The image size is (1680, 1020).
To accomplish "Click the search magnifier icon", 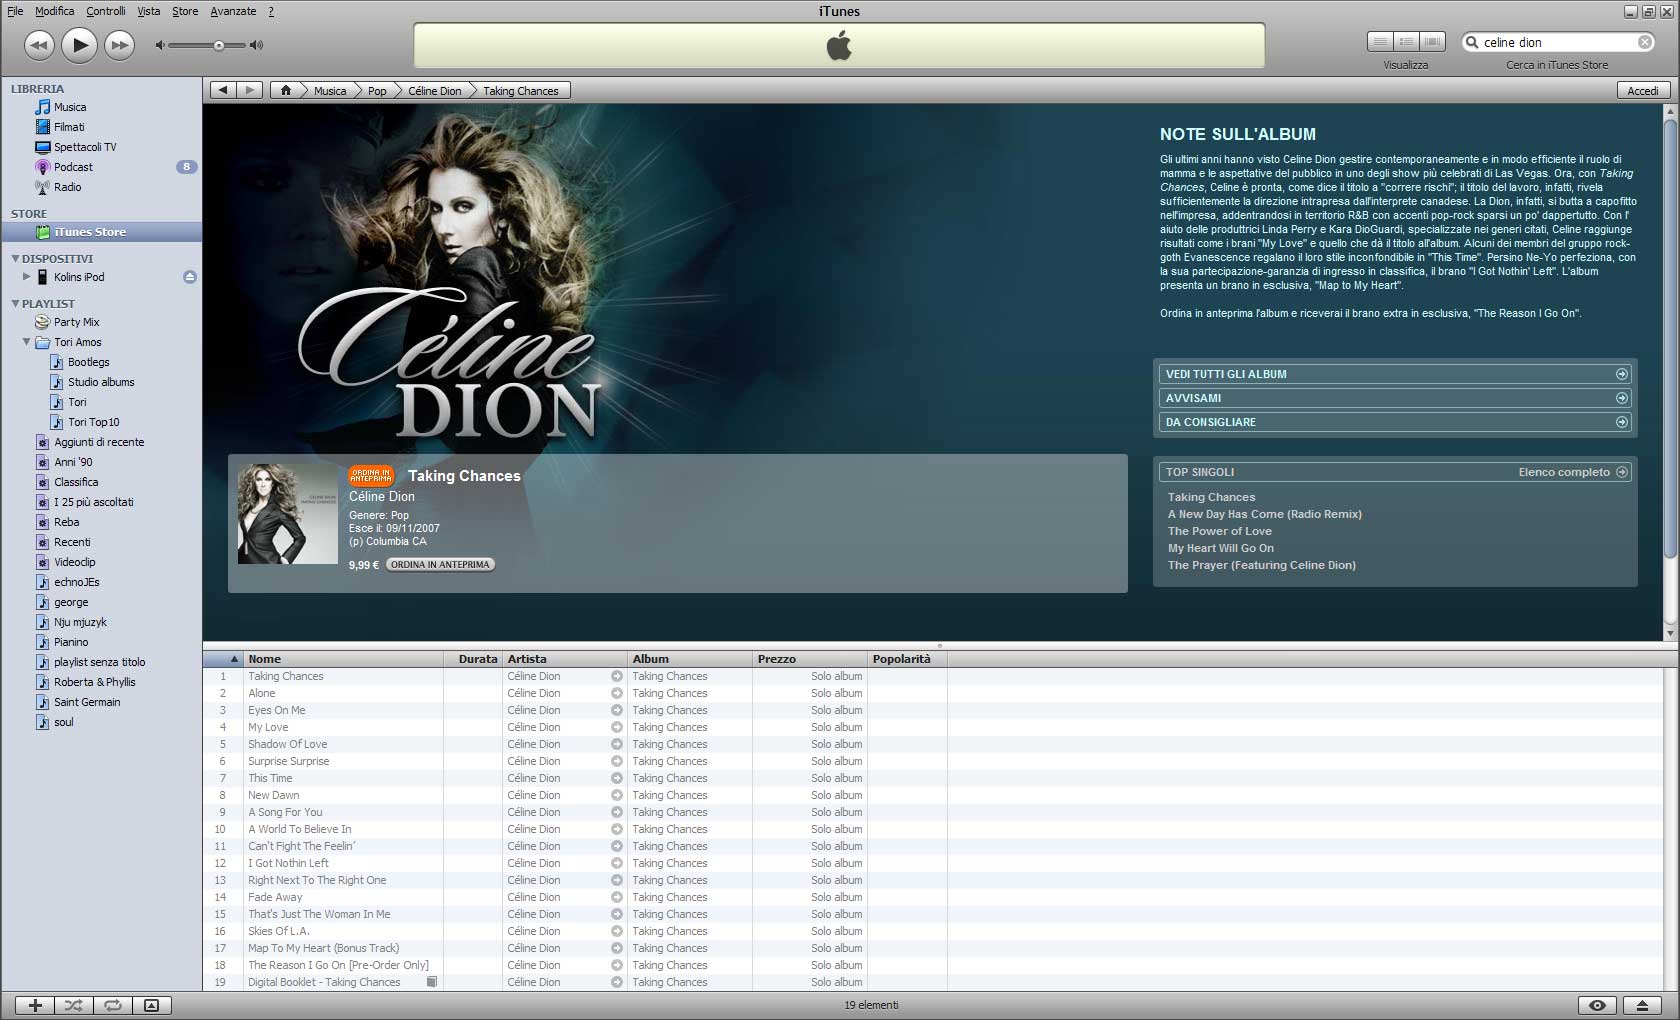I will point(1472,42).
